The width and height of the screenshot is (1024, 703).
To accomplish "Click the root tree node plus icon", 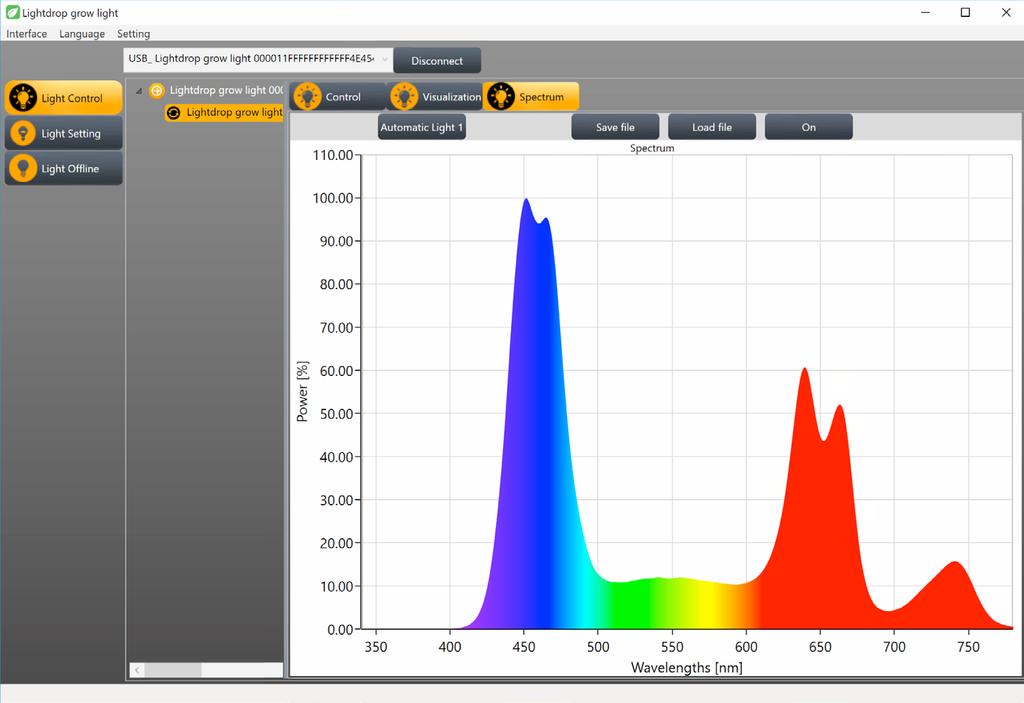I will [x=157, y=90].
